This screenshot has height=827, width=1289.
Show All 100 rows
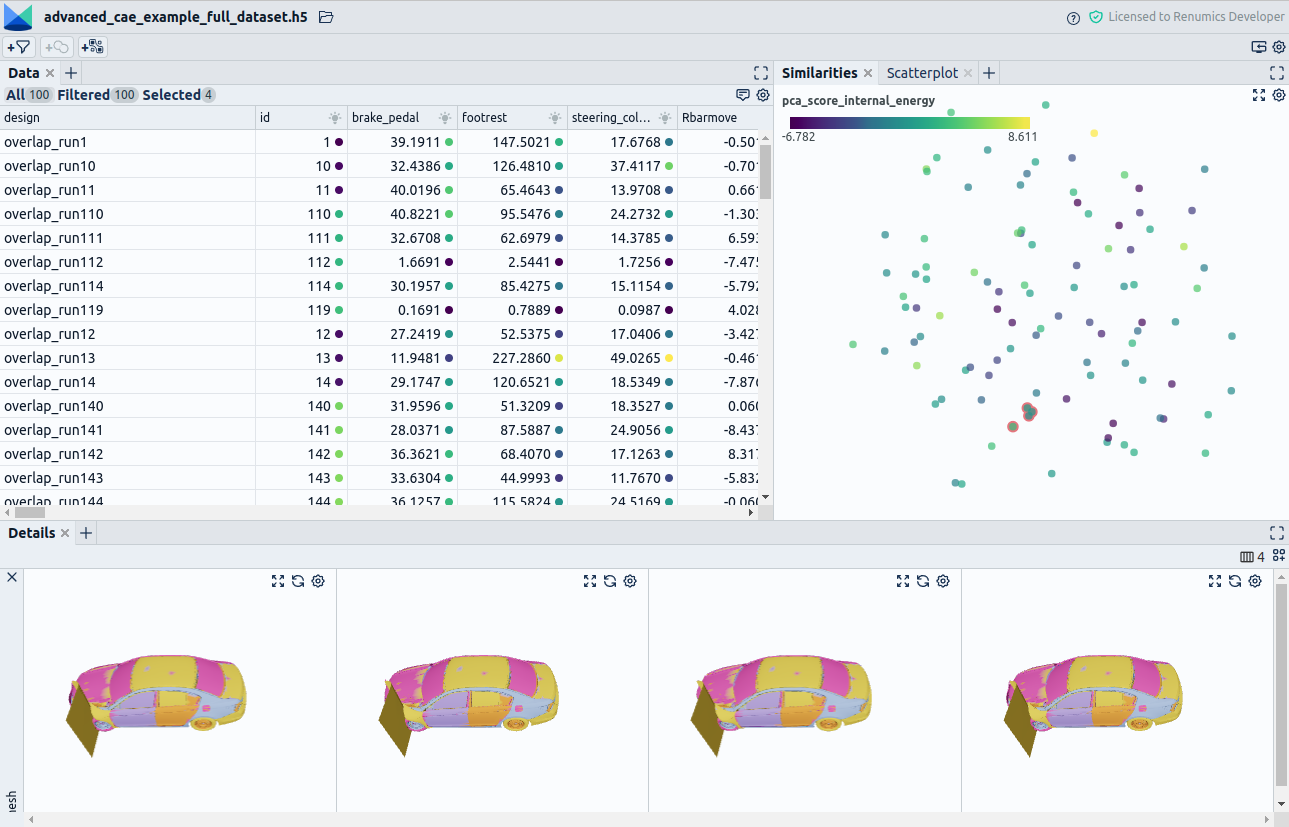pyautogui.click(x=29, y=95)
